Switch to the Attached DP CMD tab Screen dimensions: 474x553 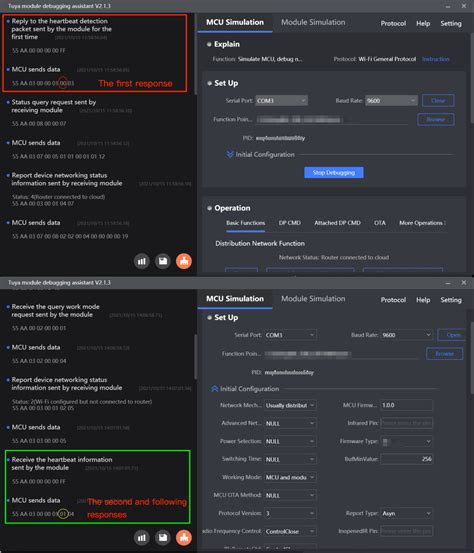tap(337, 223)
